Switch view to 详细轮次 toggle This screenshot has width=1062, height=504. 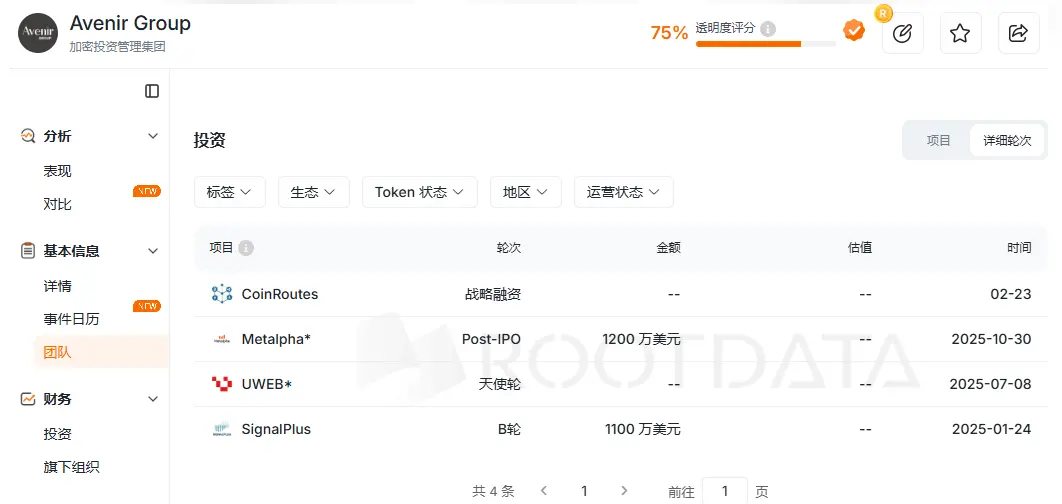click(x=1006, y=141)
